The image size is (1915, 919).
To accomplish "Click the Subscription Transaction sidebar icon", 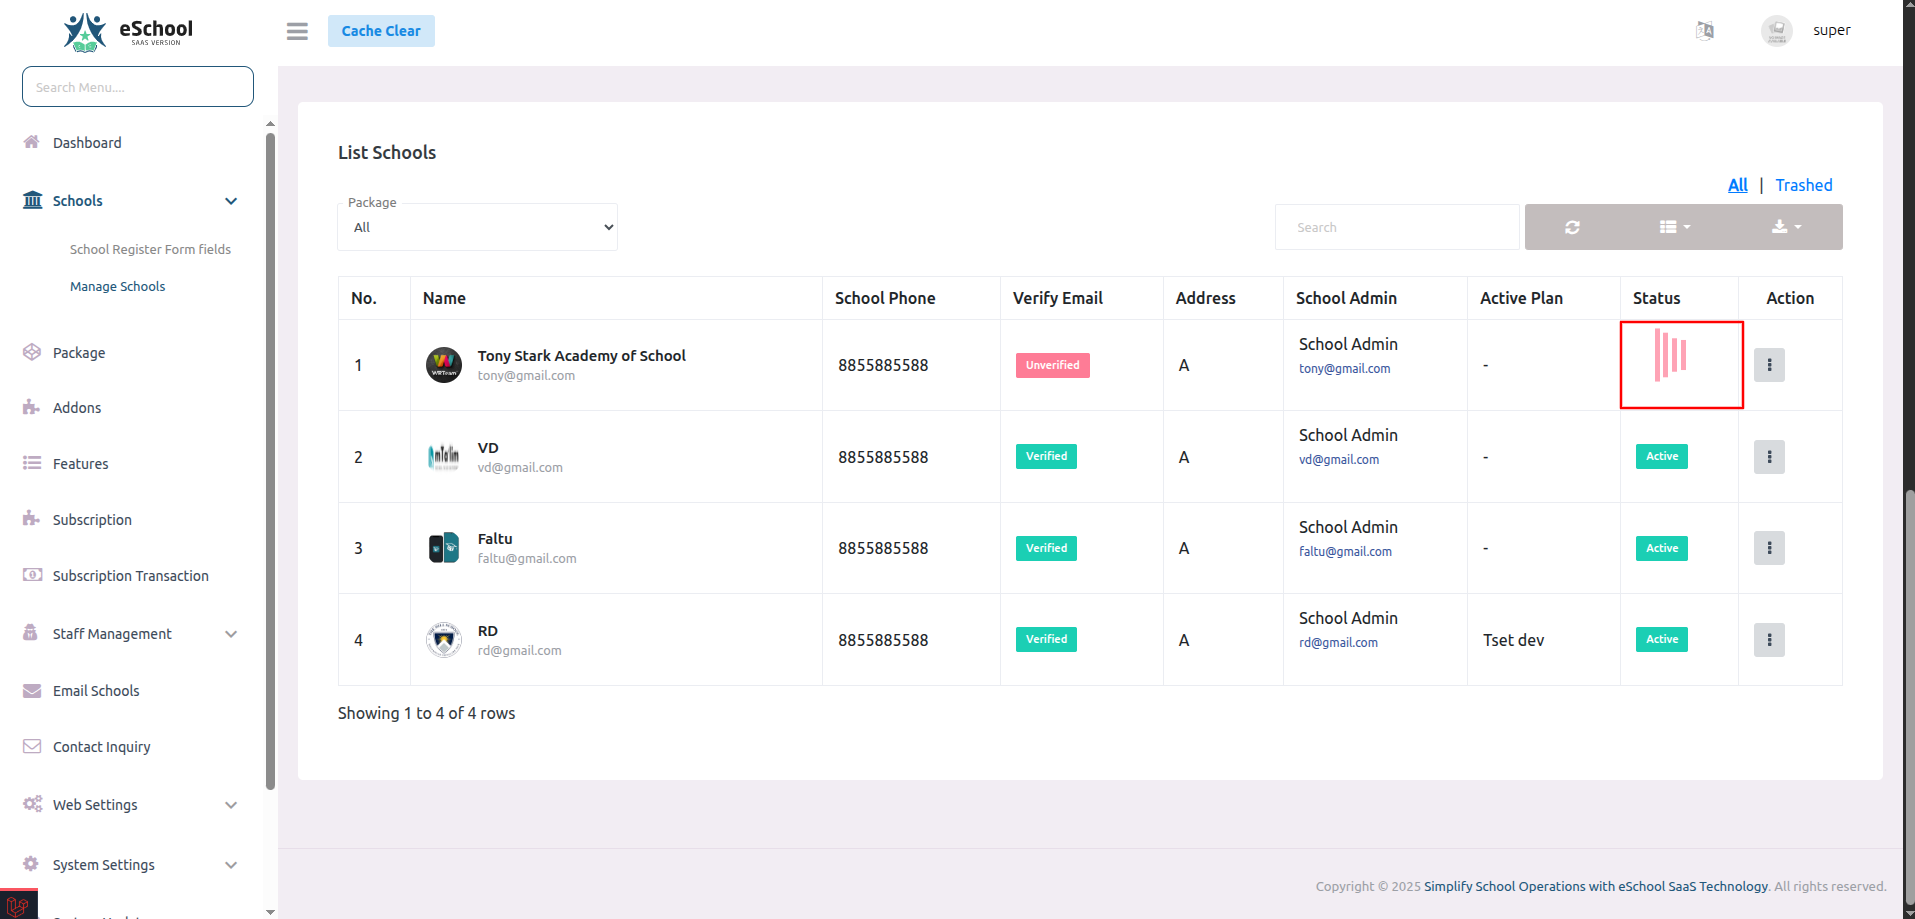I will tap(31, 575).
